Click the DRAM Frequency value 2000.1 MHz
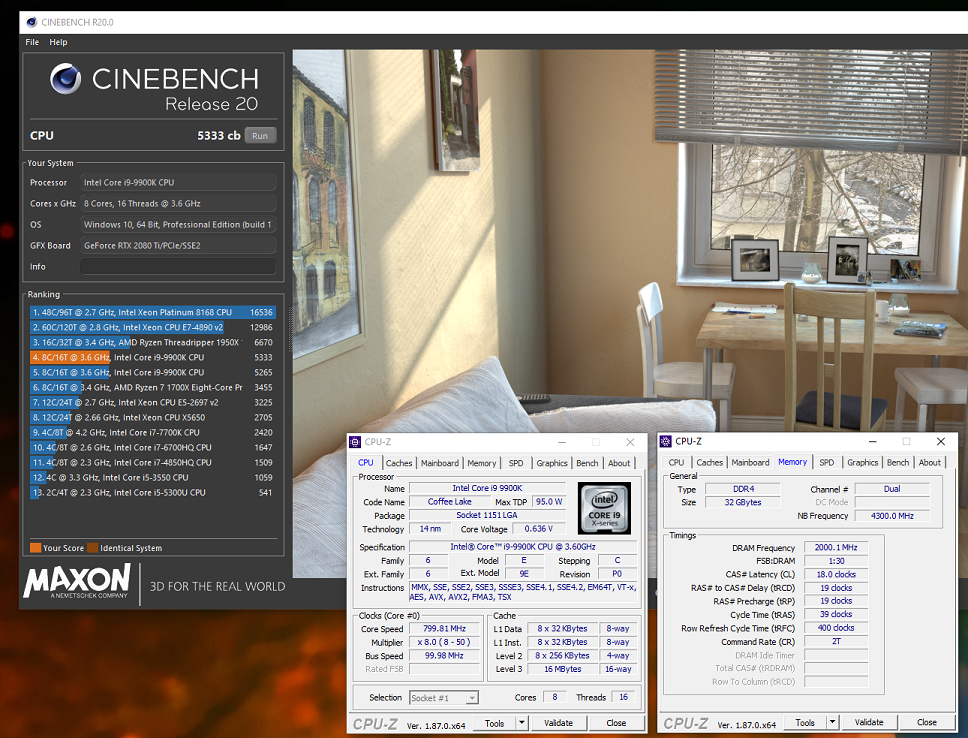Viewport: 968px width, 738px height. click(x=836, y=548)
